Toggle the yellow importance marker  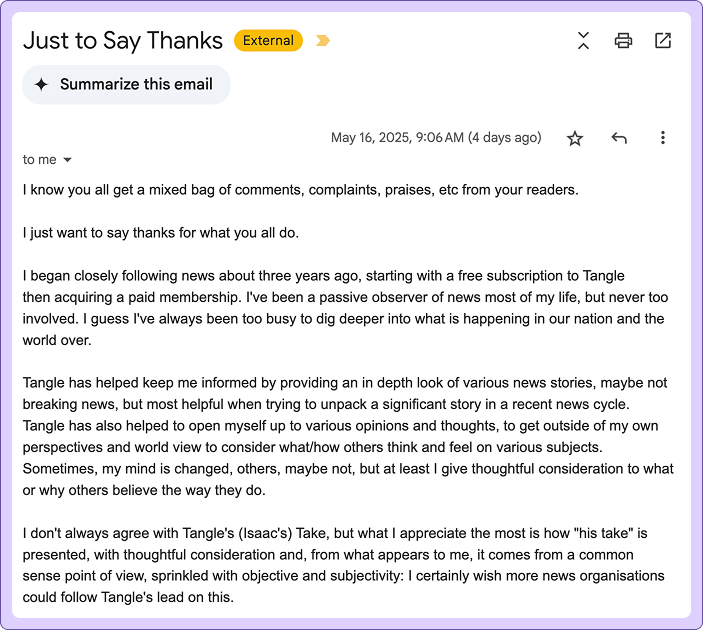click(x=322, y=41)
